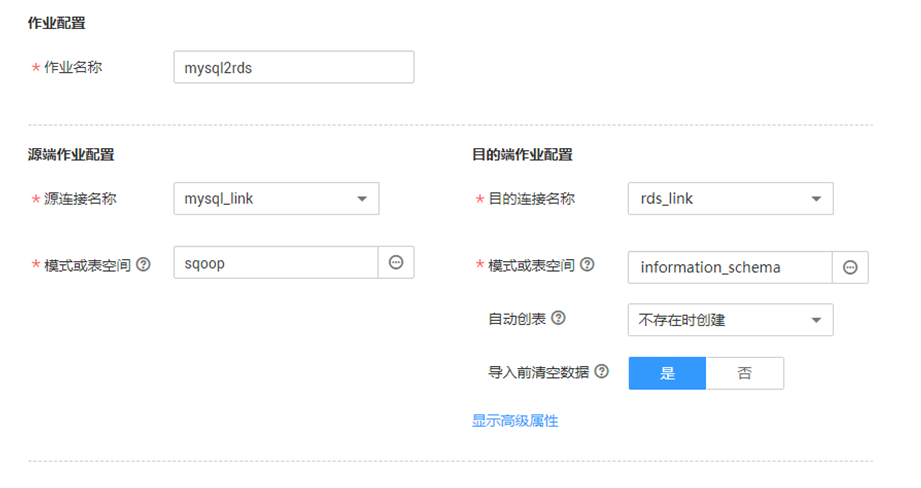The height and width of the screenshot is (488, 921).
Task: Select 是 for 导入前清空数据
Action: (x=667, y=373)
